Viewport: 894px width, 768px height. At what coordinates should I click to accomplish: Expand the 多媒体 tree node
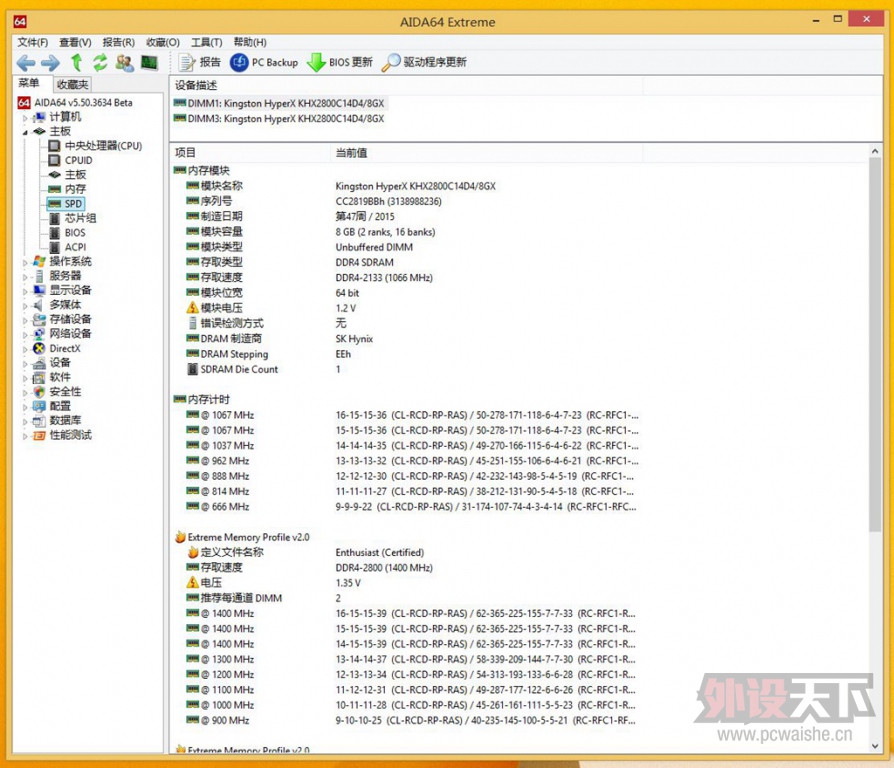click(x=25, y=306)
